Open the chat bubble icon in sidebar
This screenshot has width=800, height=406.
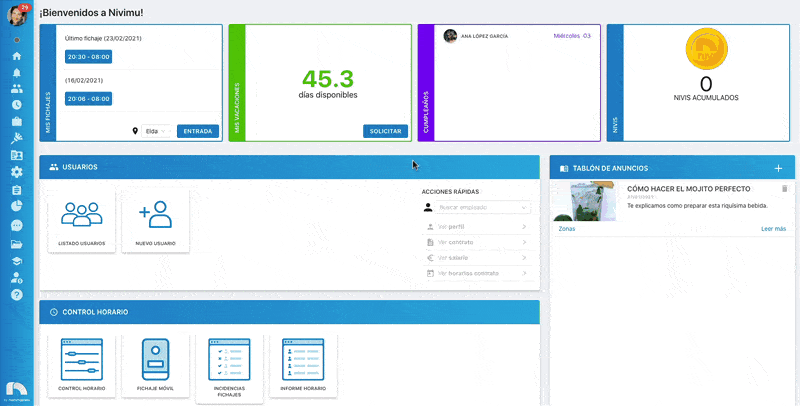point(16,225)
